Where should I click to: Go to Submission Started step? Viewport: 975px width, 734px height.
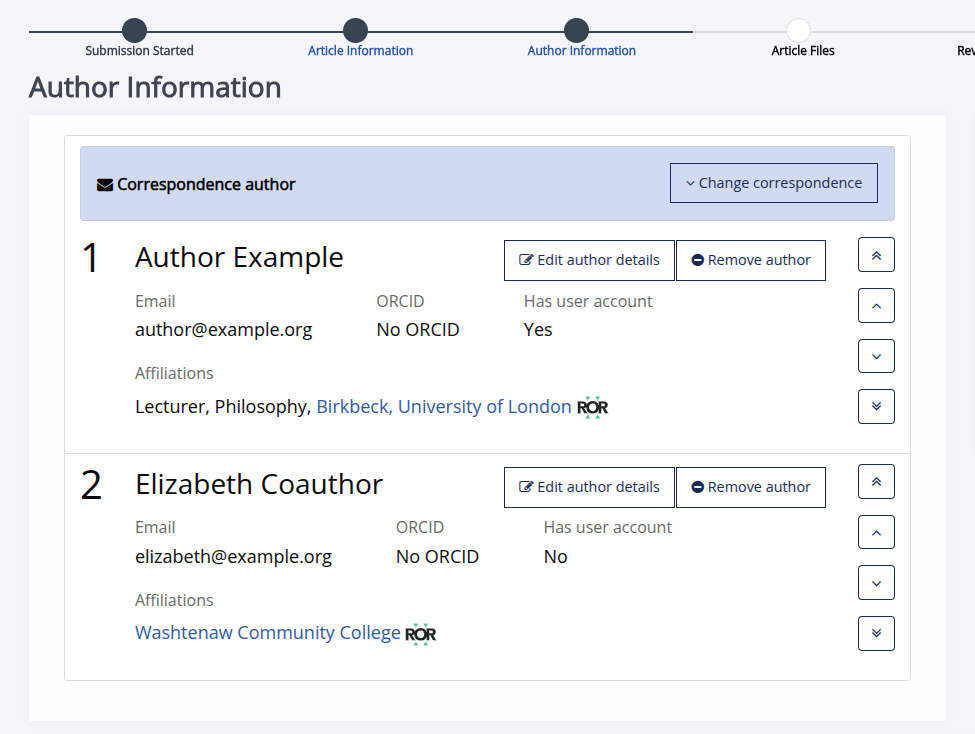135,31
